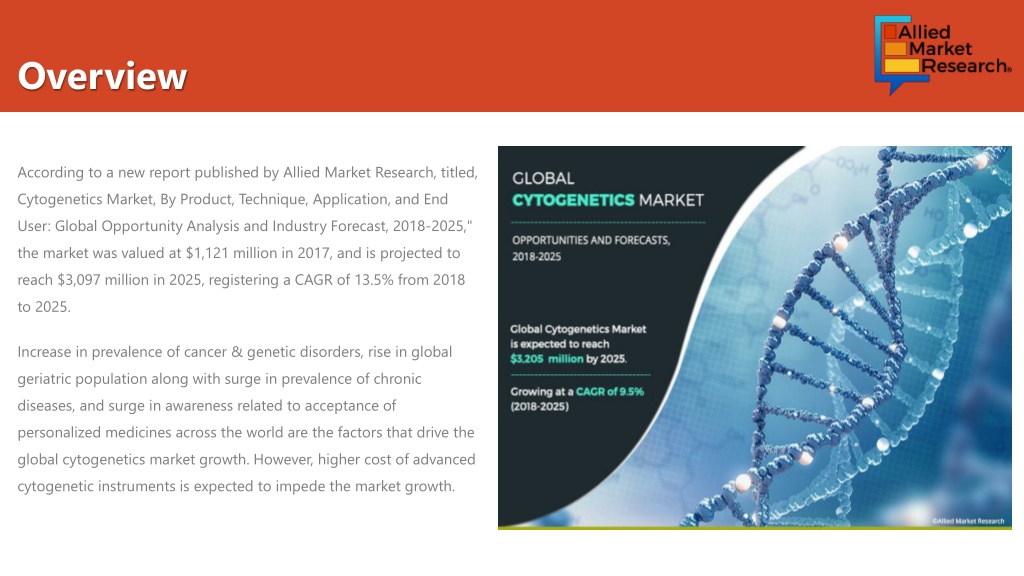Click 'OPPORTUNITIES AND FORECASTS, 2018-2025' text
1024x576 pixels.
pos(591,248)
